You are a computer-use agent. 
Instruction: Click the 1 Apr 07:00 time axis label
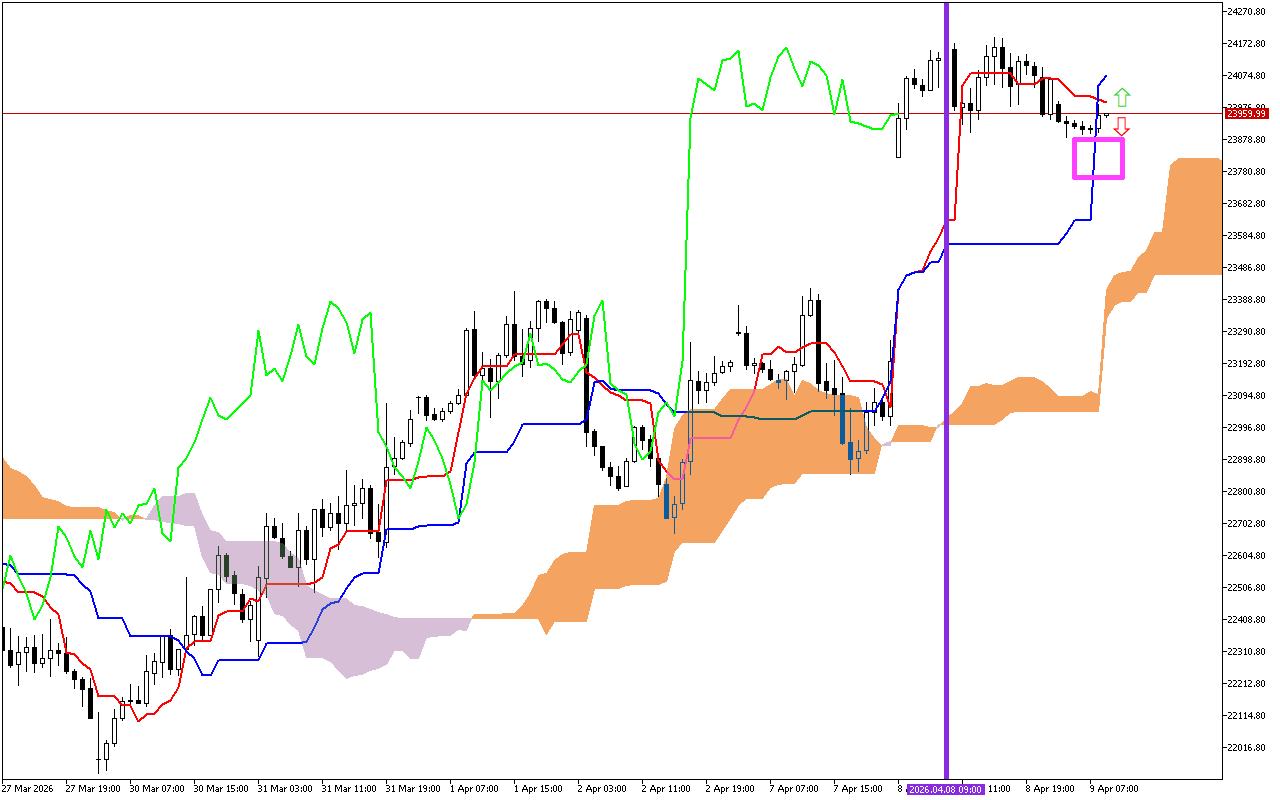point(475,789)
